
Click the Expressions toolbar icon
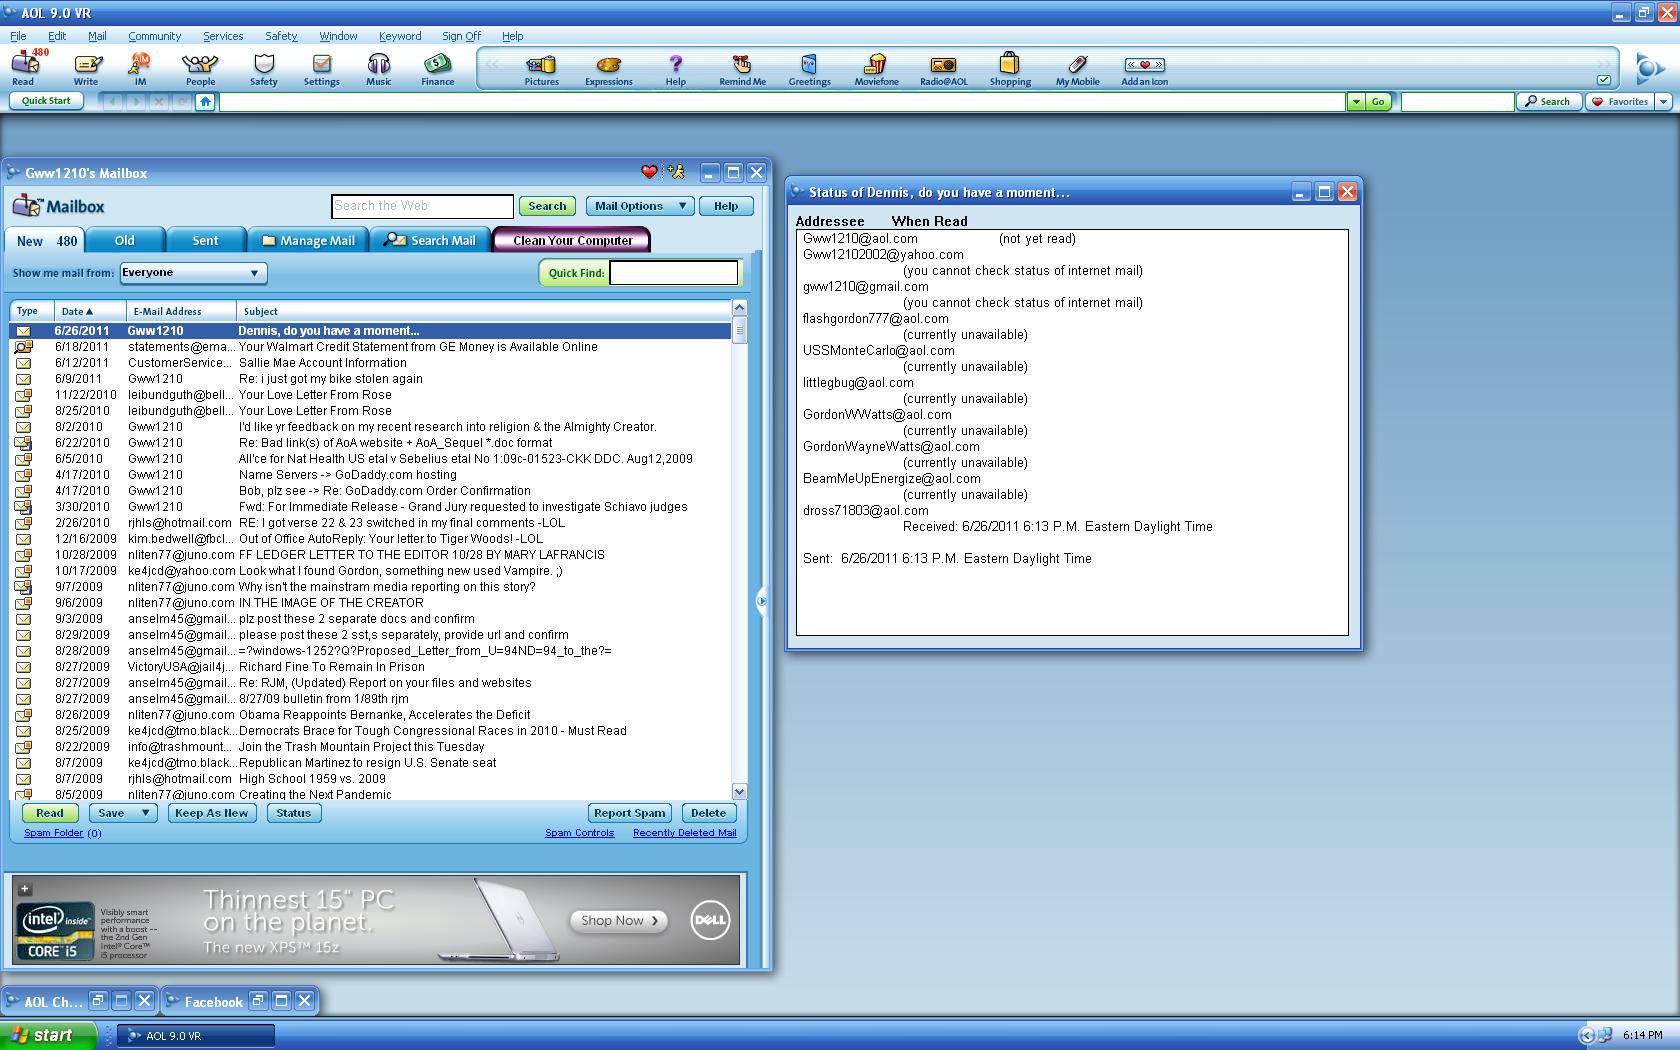[x=608, y=70]
